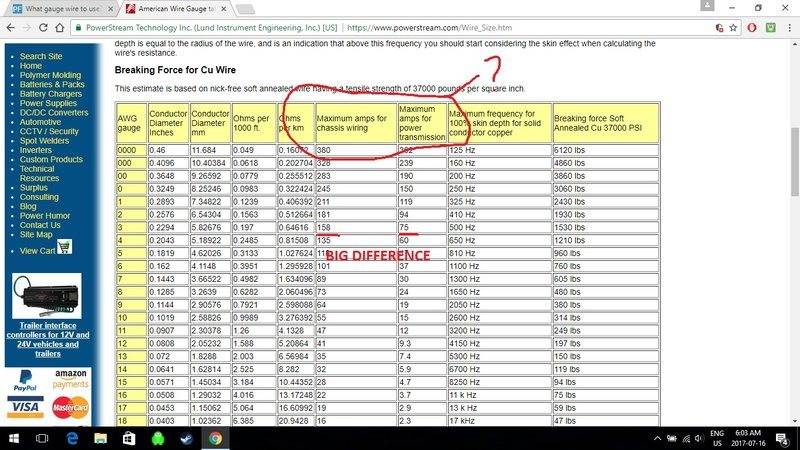Open the Opera-style red extension icon

click(x=752, y=28)
